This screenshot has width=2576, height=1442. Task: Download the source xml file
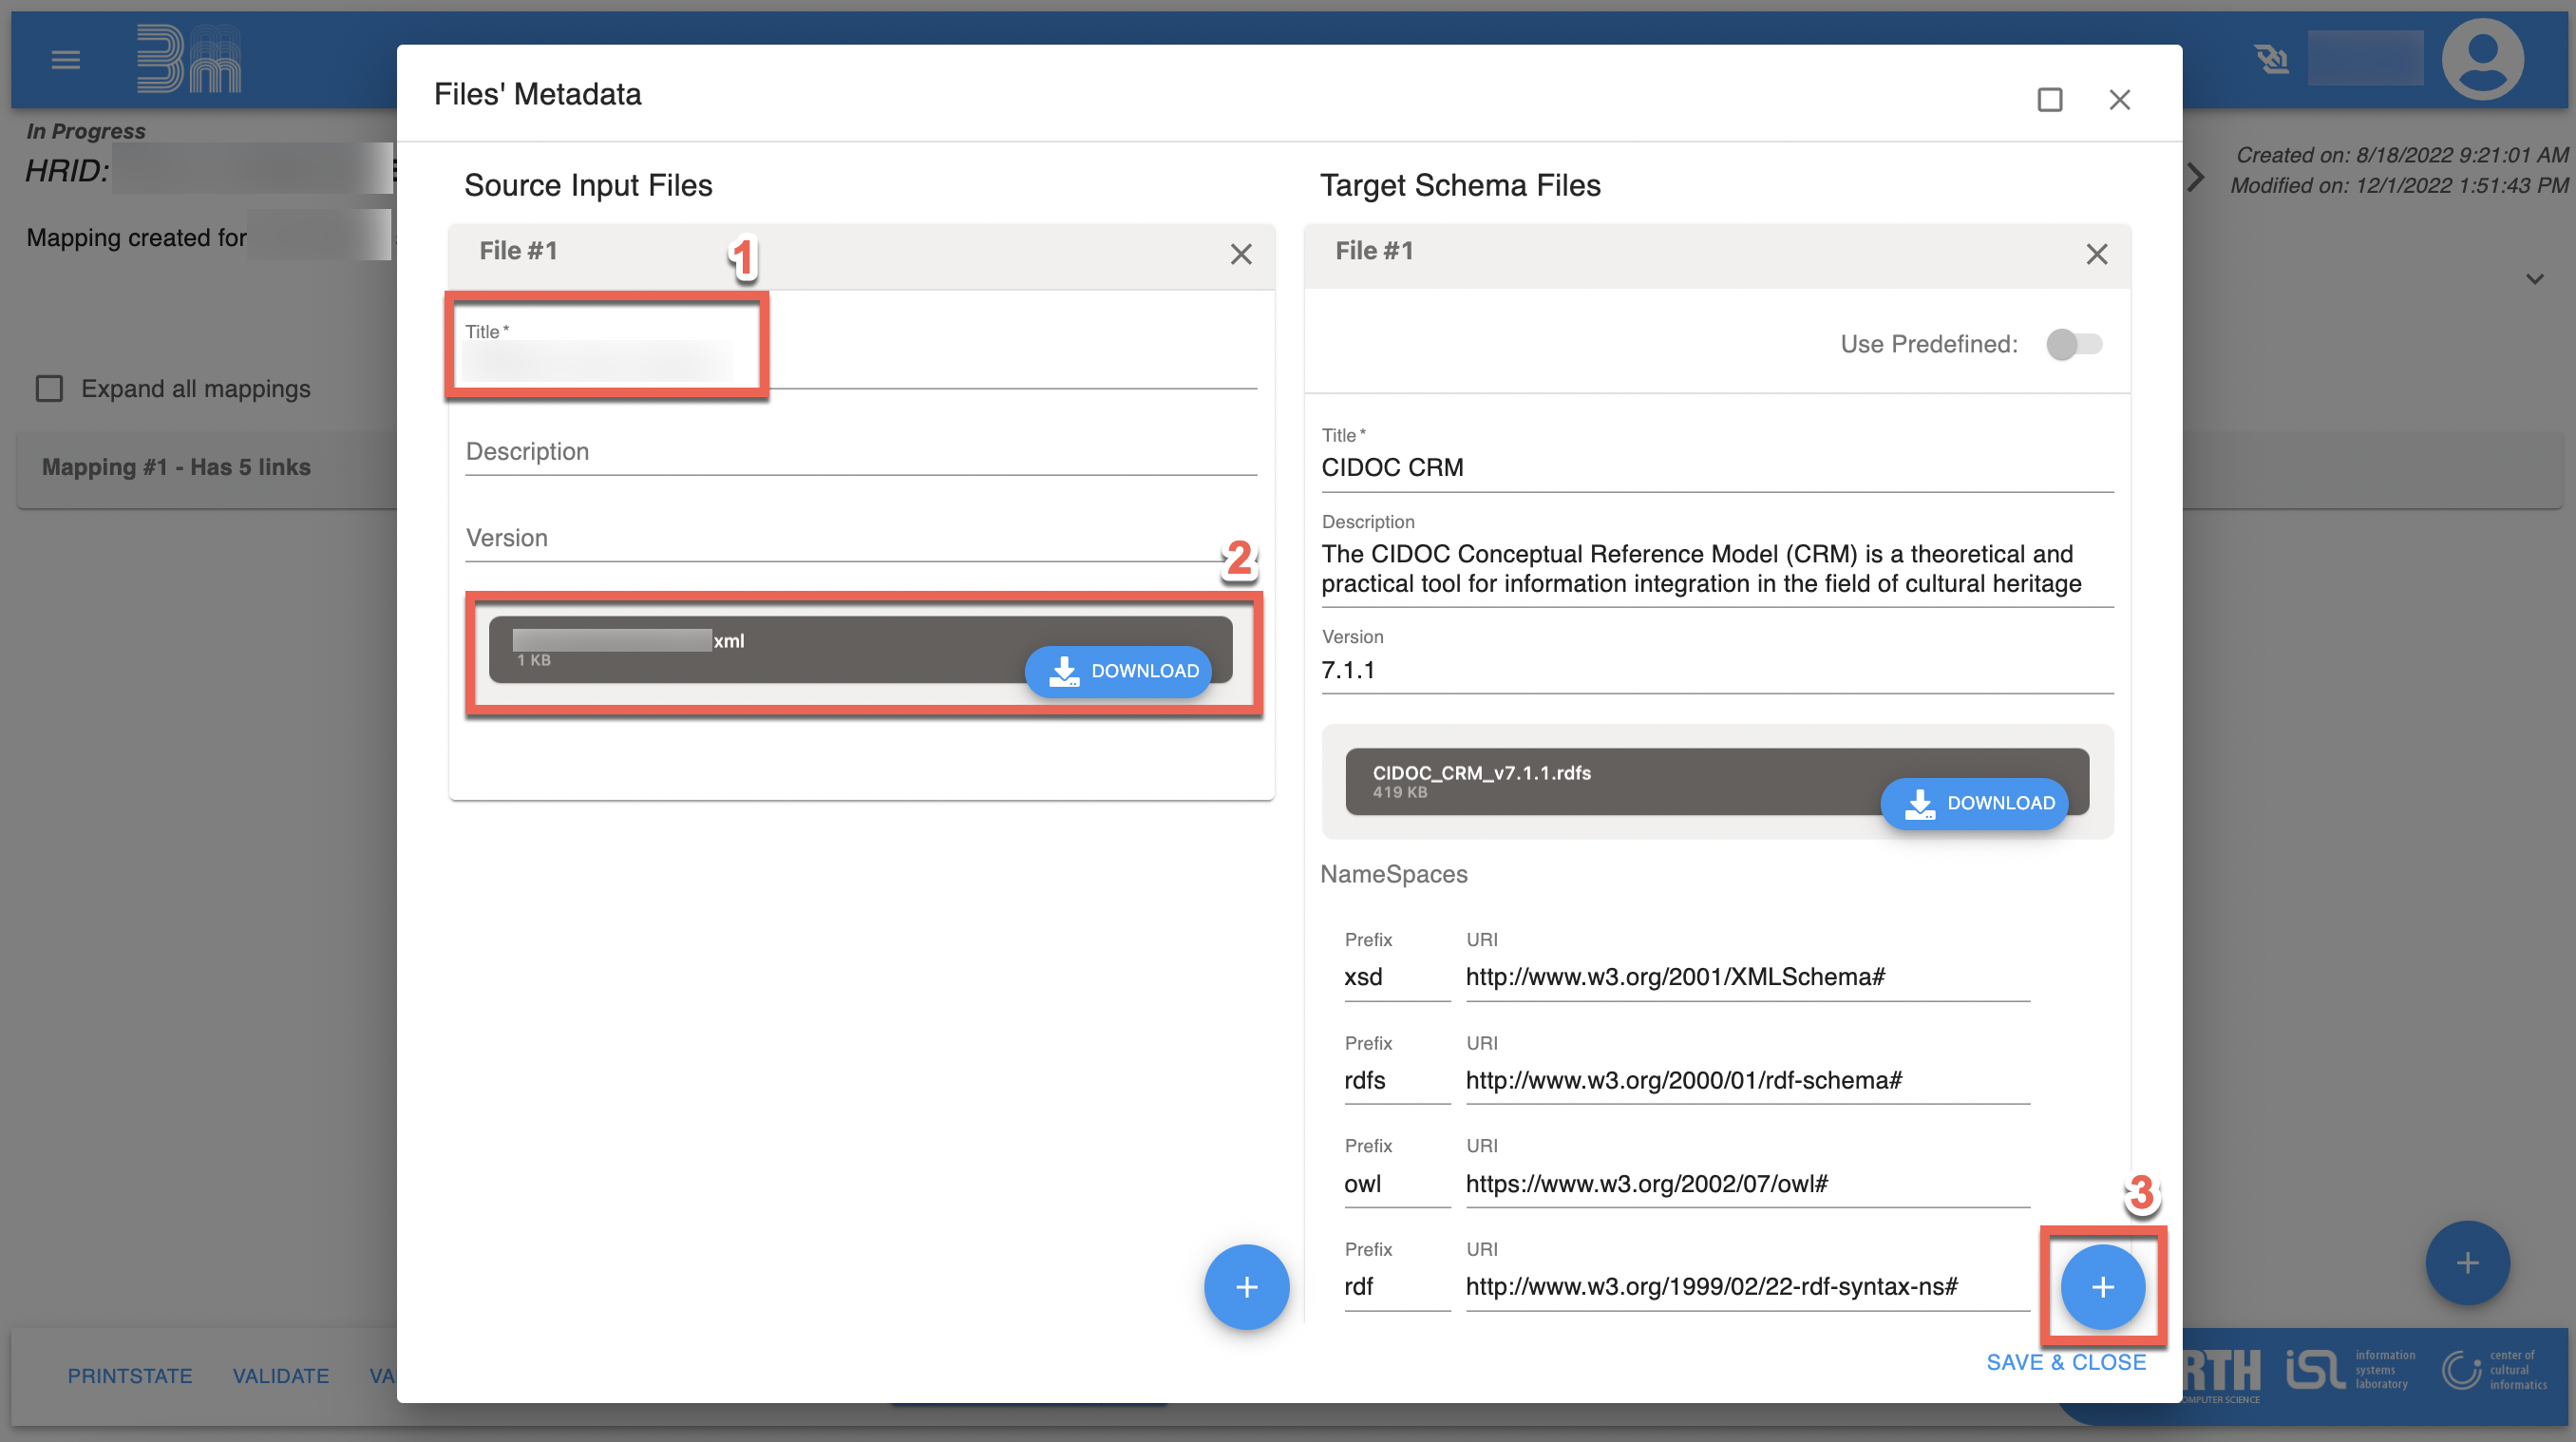(1118, 671)
